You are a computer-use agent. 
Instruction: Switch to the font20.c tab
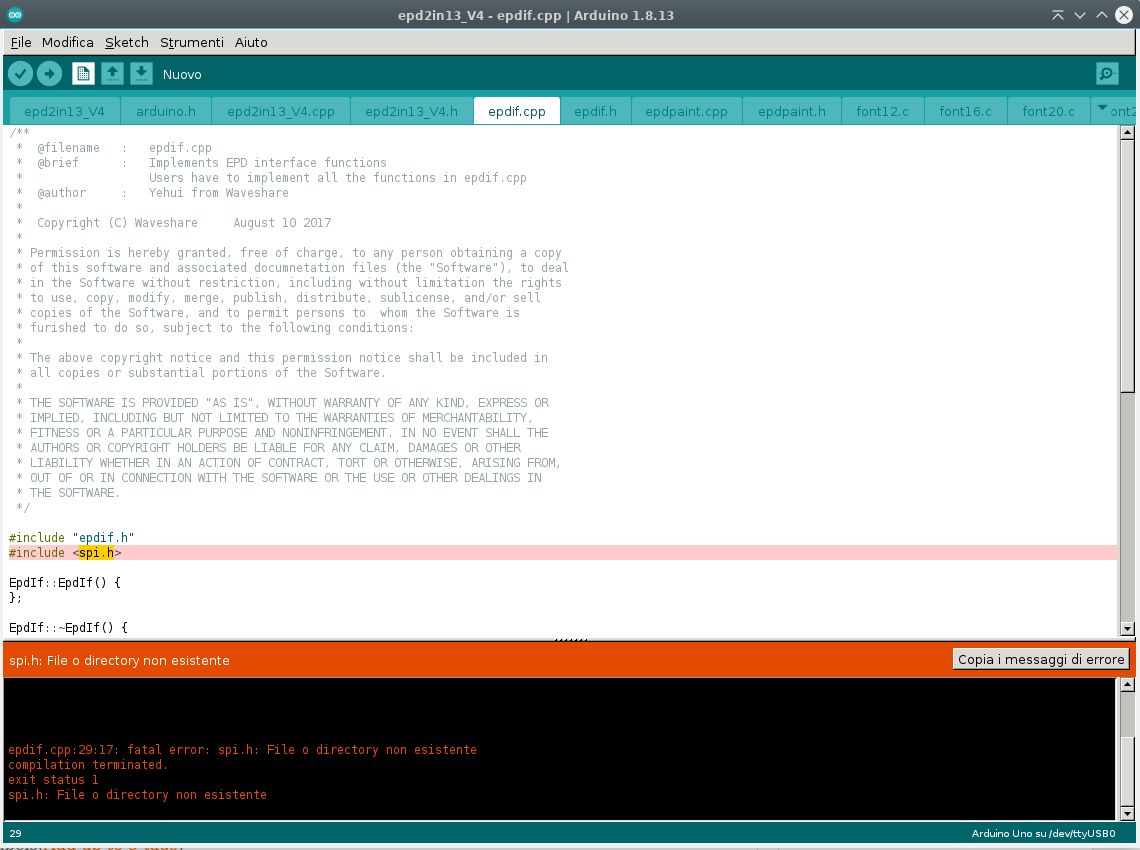1048,111
